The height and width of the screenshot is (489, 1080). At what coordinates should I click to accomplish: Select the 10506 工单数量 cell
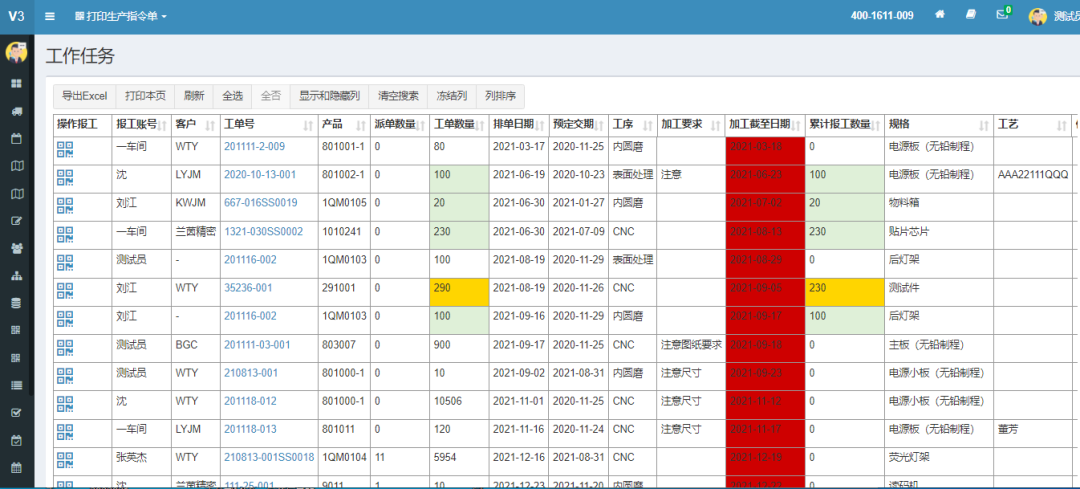pyautogui.click(x=459, y=405)
